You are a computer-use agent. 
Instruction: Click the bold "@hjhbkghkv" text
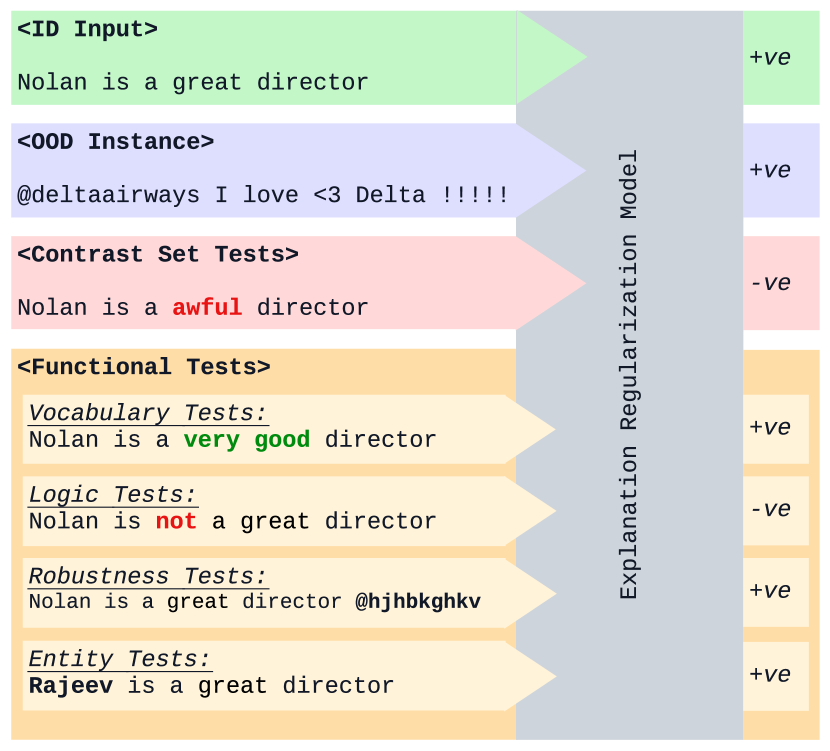coord(418,602)
